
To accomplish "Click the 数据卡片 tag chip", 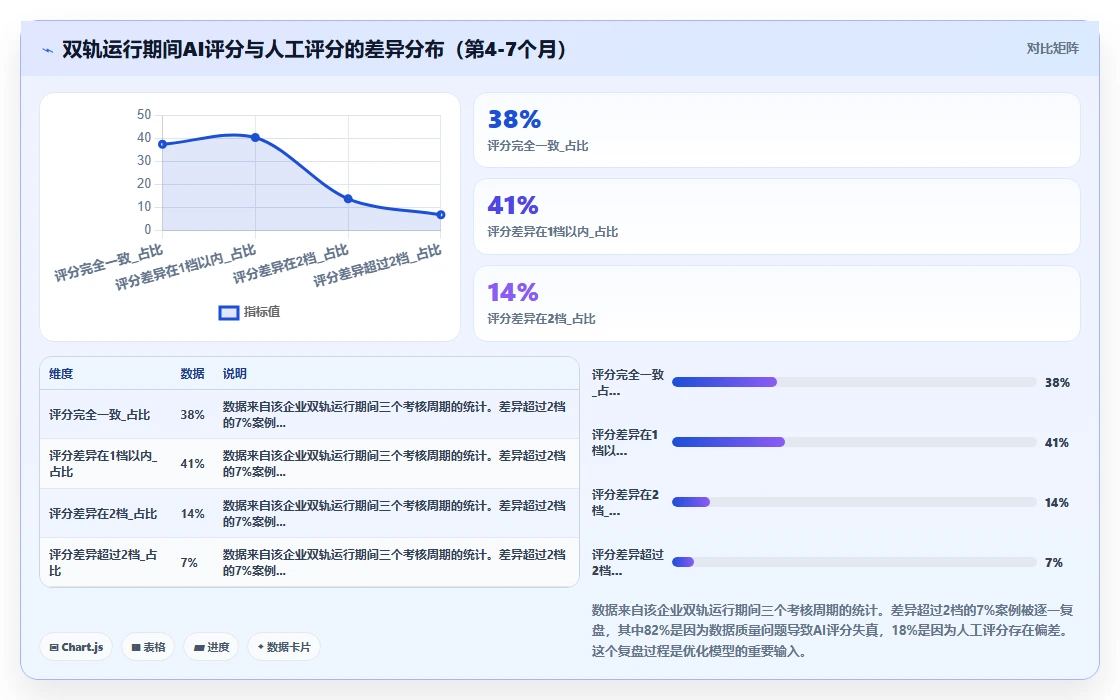I will 284,647.
